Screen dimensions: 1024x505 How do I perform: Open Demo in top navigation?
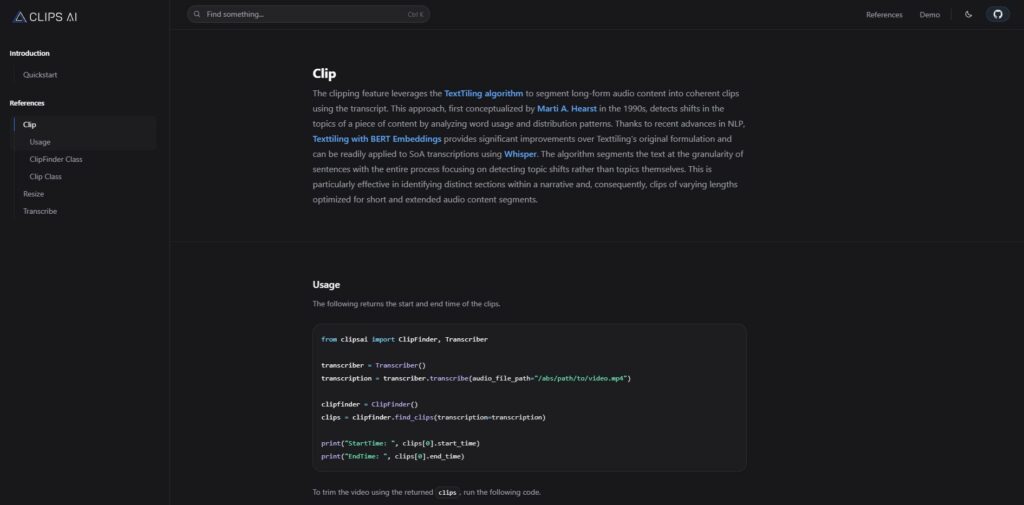(x=929, y=14)
